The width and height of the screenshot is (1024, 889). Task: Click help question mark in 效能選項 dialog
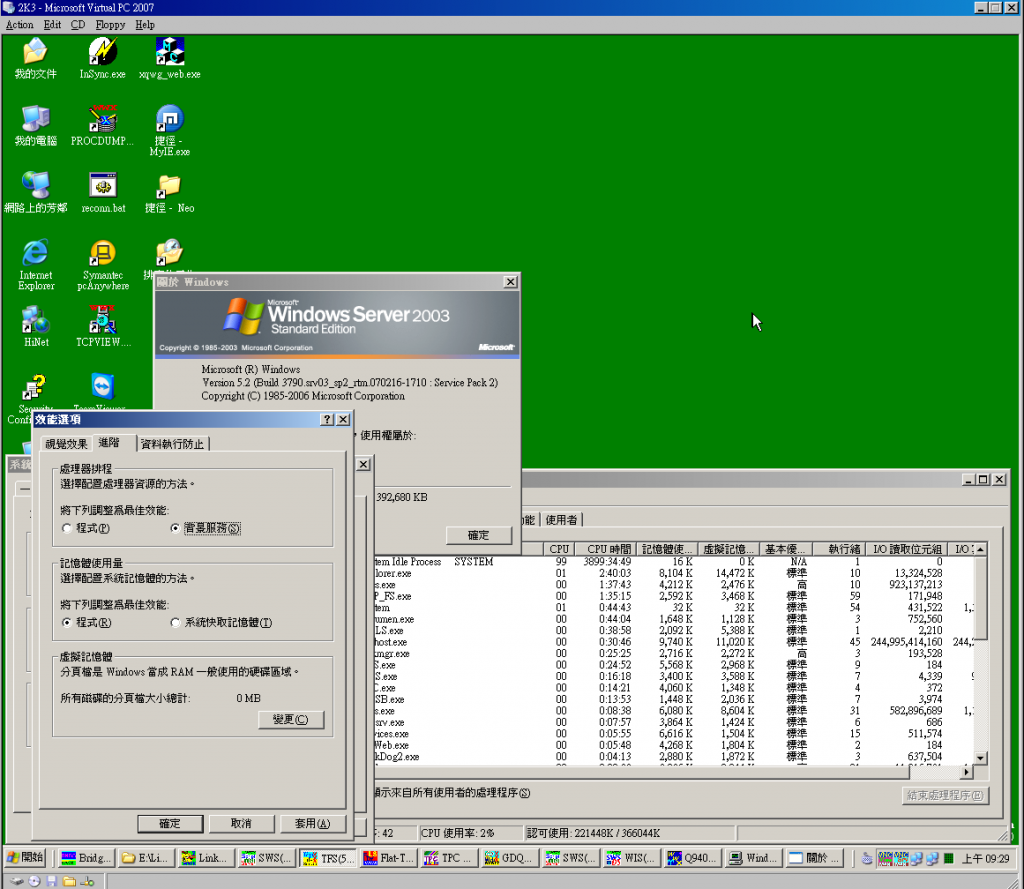327,419
